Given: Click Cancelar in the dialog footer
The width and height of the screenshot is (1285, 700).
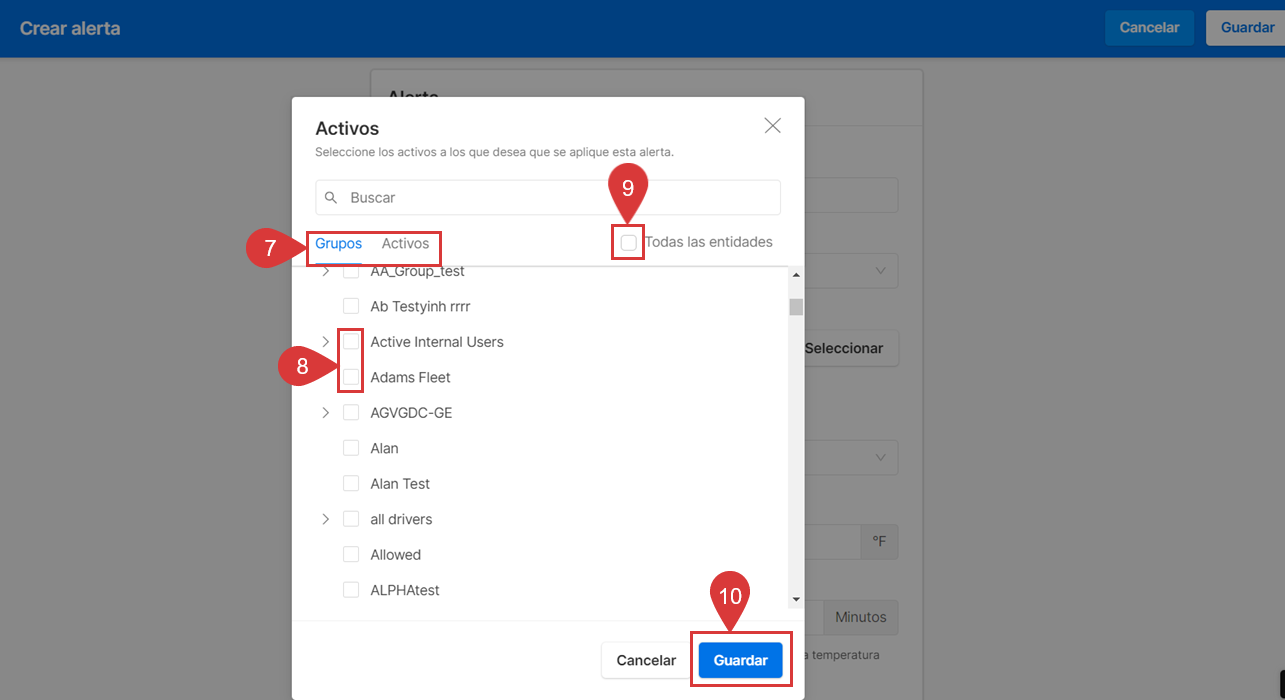Looking at the screenshot, I should [x=646, y=660].
